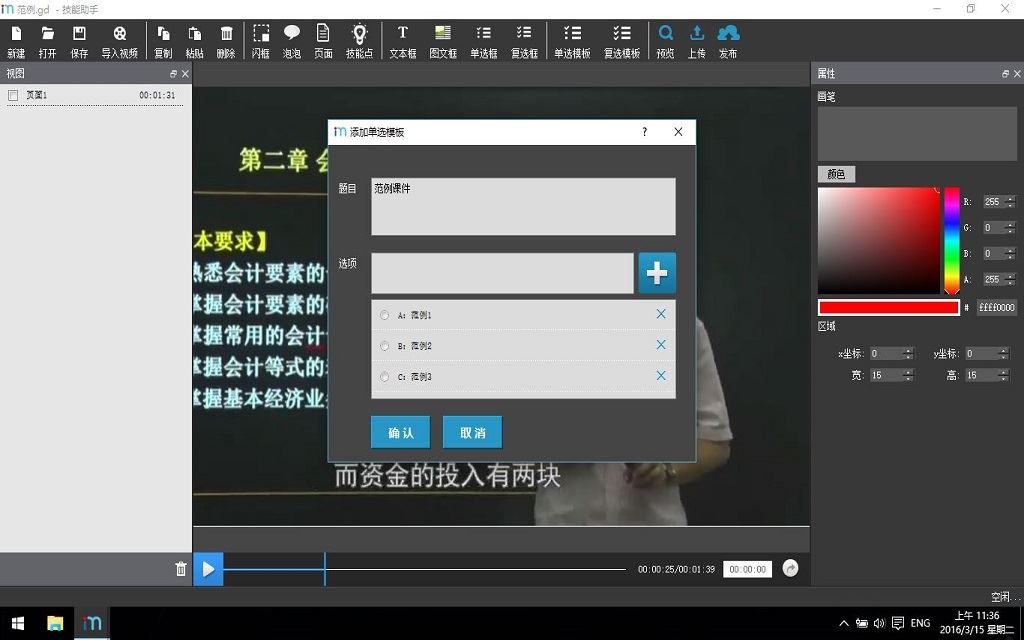Click the 选项 option input field
1024x640 pixels.
tap(502, 273)
